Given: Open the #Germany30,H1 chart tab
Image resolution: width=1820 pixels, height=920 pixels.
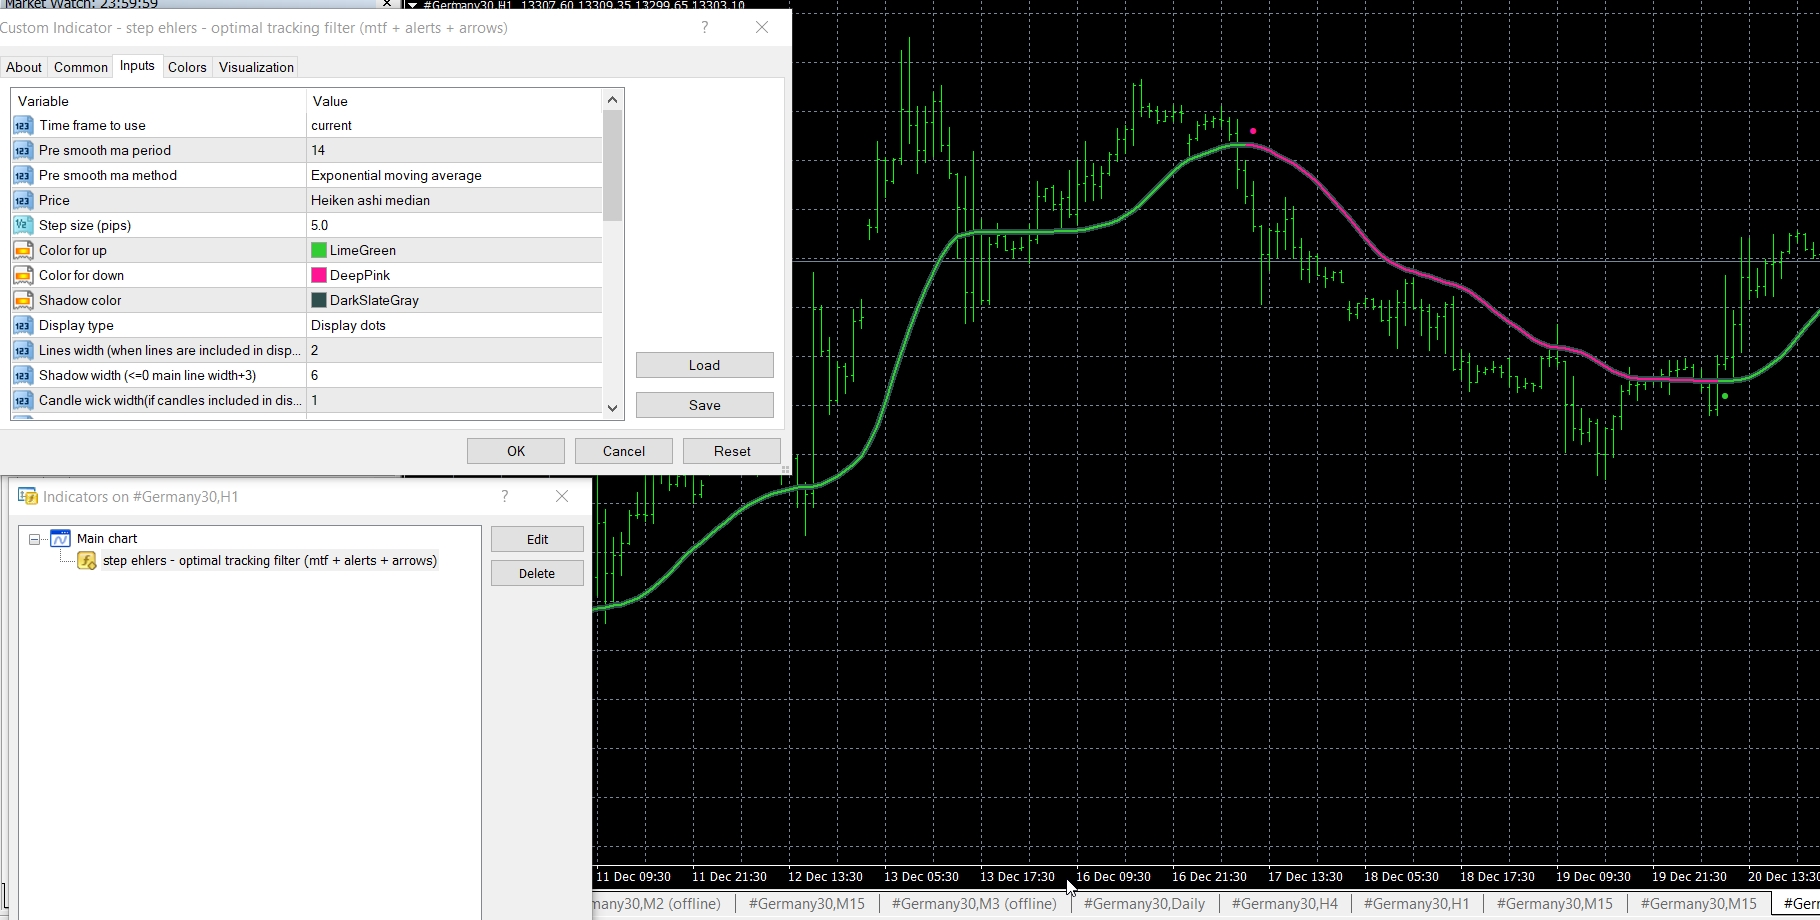Looking at the screenshot, I should tap(1417, 904).
